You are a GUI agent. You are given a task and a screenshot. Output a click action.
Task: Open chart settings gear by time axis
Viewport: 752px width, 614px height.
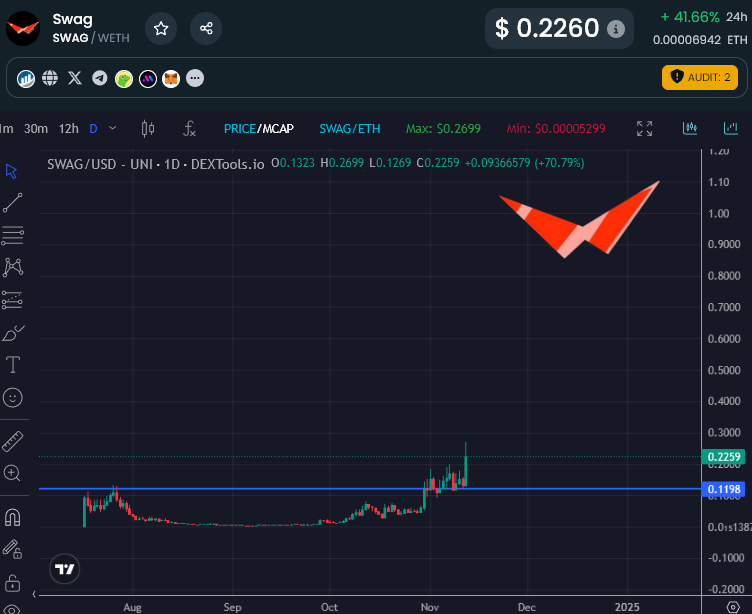(x=733, y=607)
